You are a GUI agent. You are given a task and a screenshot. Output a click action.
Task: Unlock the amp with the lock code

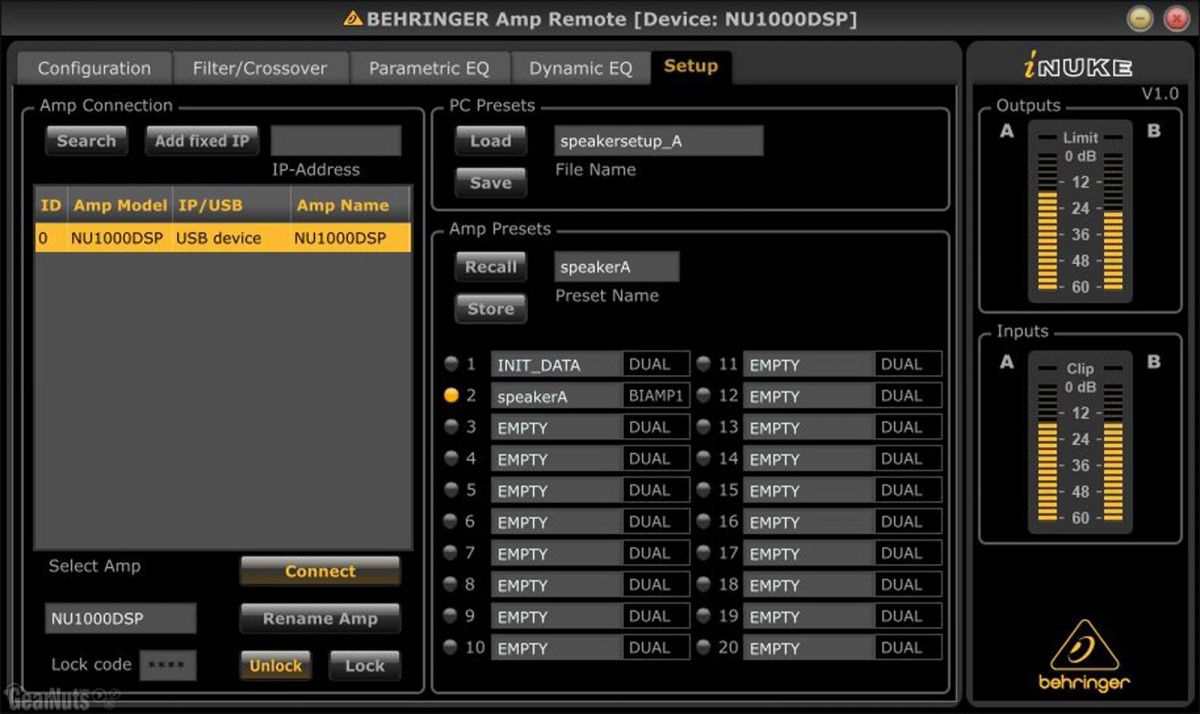click(275, 666)
